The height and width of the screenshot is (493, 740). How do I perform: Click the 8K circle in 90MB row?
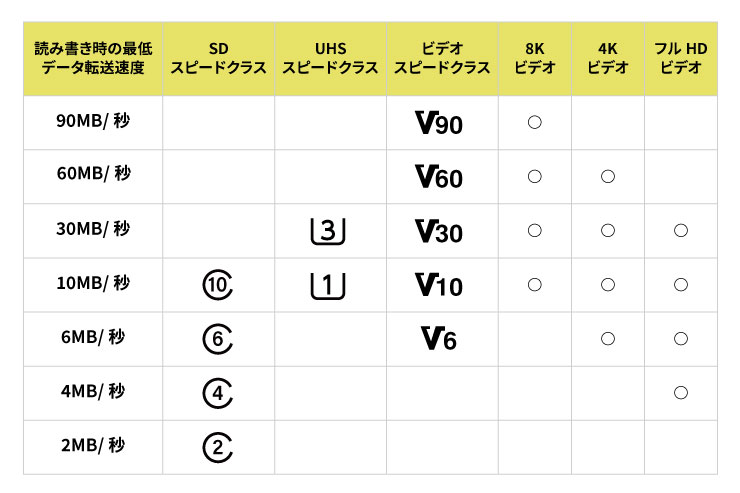click(534, 122)
